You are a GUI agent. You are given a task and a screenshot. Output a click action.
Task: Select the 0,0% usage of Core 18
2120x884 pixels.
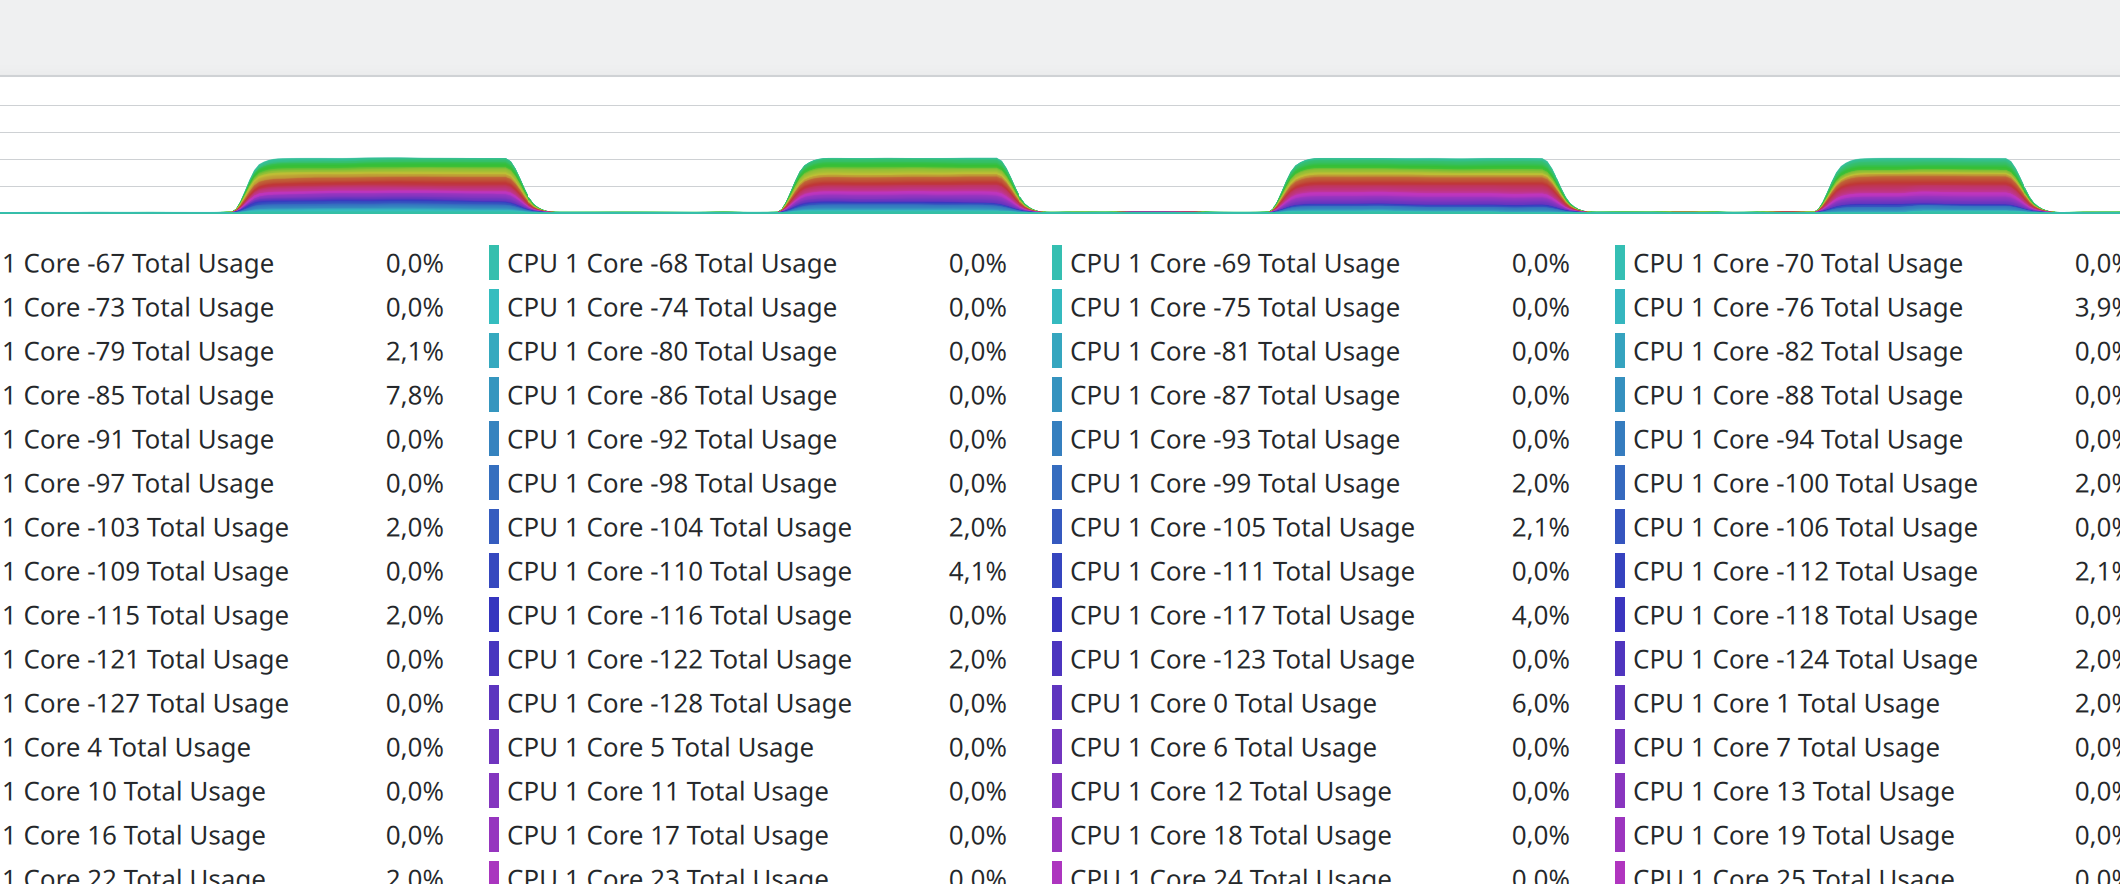(1541, 836)
